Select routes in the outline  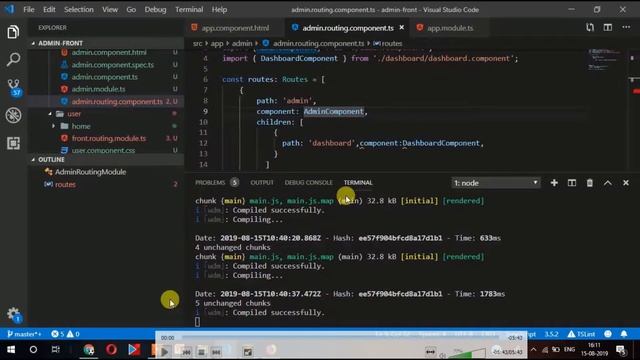65,184
